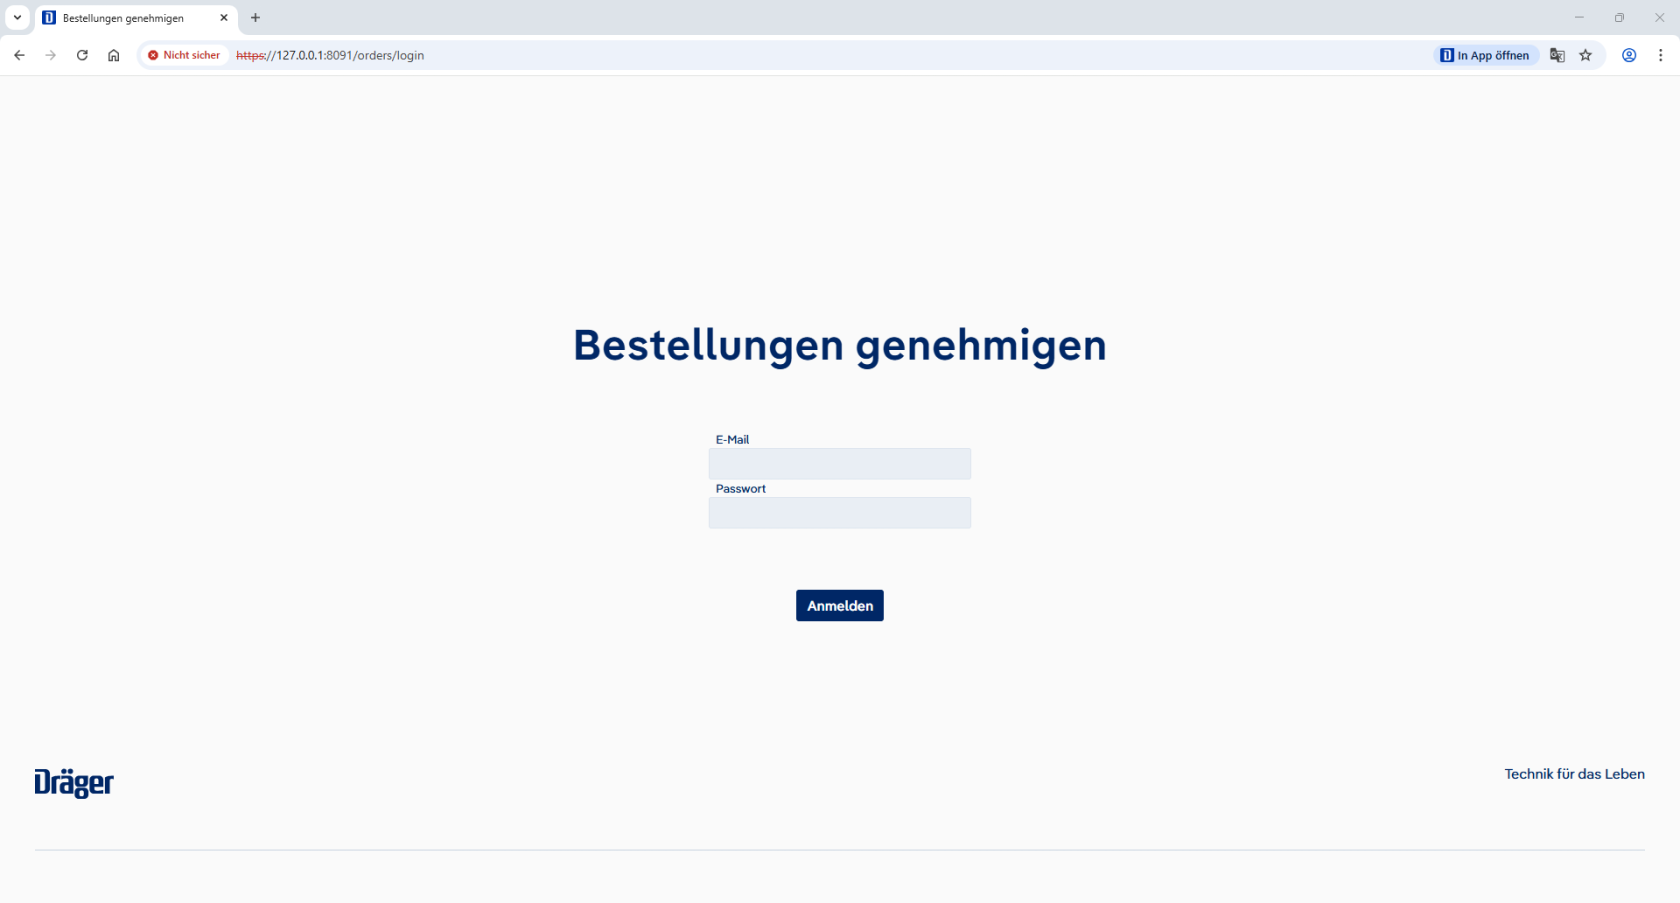
Task: Click the browser forward navigation arrow
Action: click(x=50, y=55)
